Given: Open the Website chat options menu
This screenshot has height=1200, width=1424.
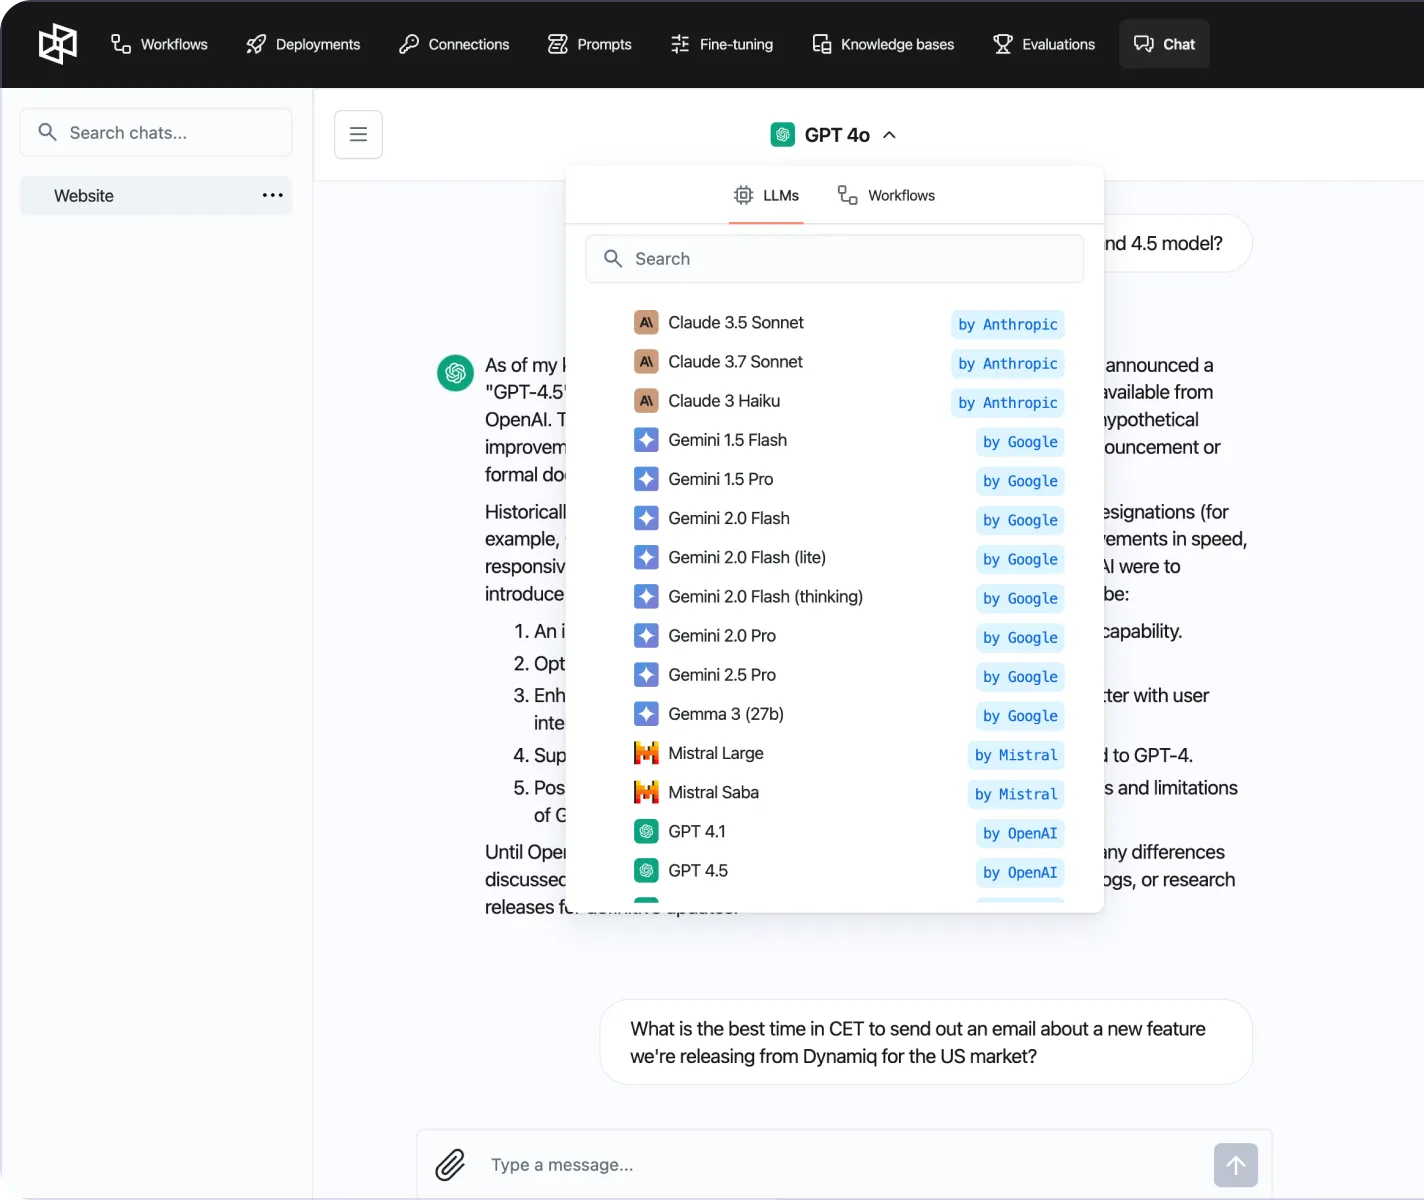Looking at the screenshot, I should (x=273, y=195).
